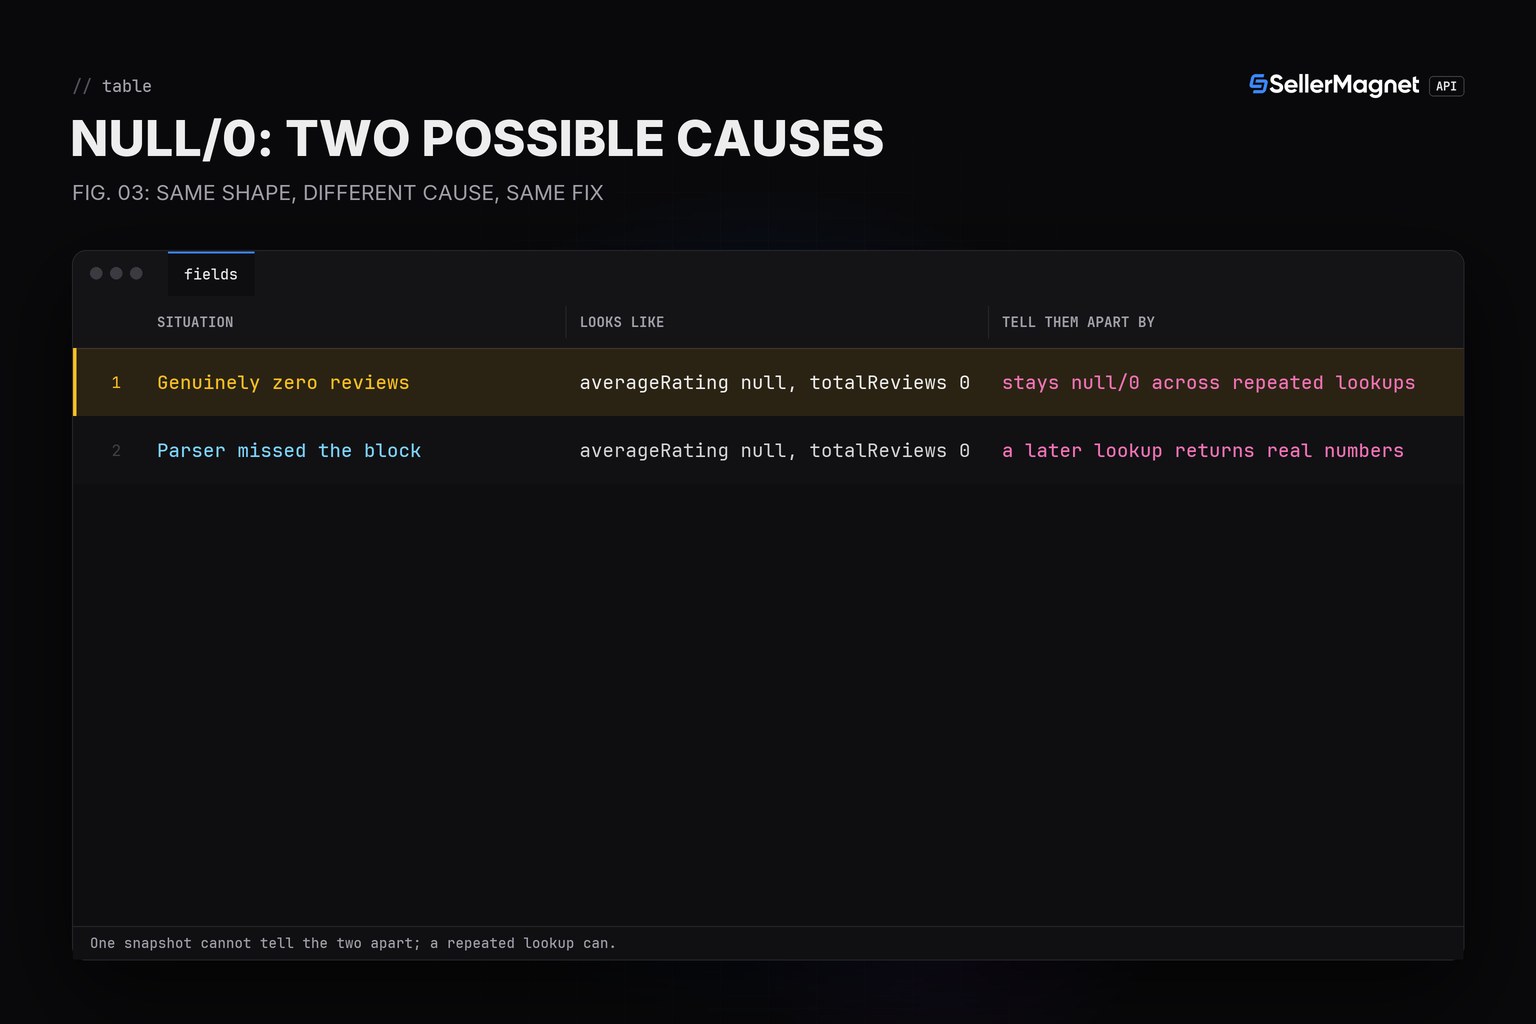Click the 'FIG. 03' subtitle line
Screen dimensions: 1536x1024
(338, 193)
